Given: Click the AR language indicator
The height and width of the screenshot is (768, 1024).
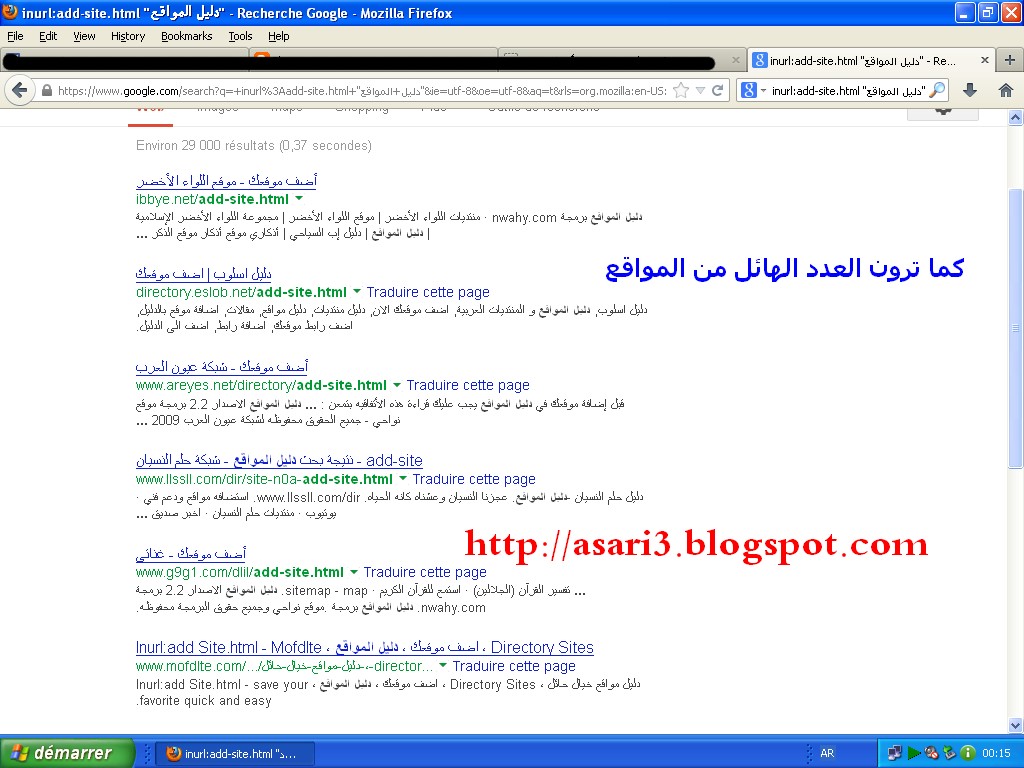Looking at the screenshot, I should tap(827, 753).
